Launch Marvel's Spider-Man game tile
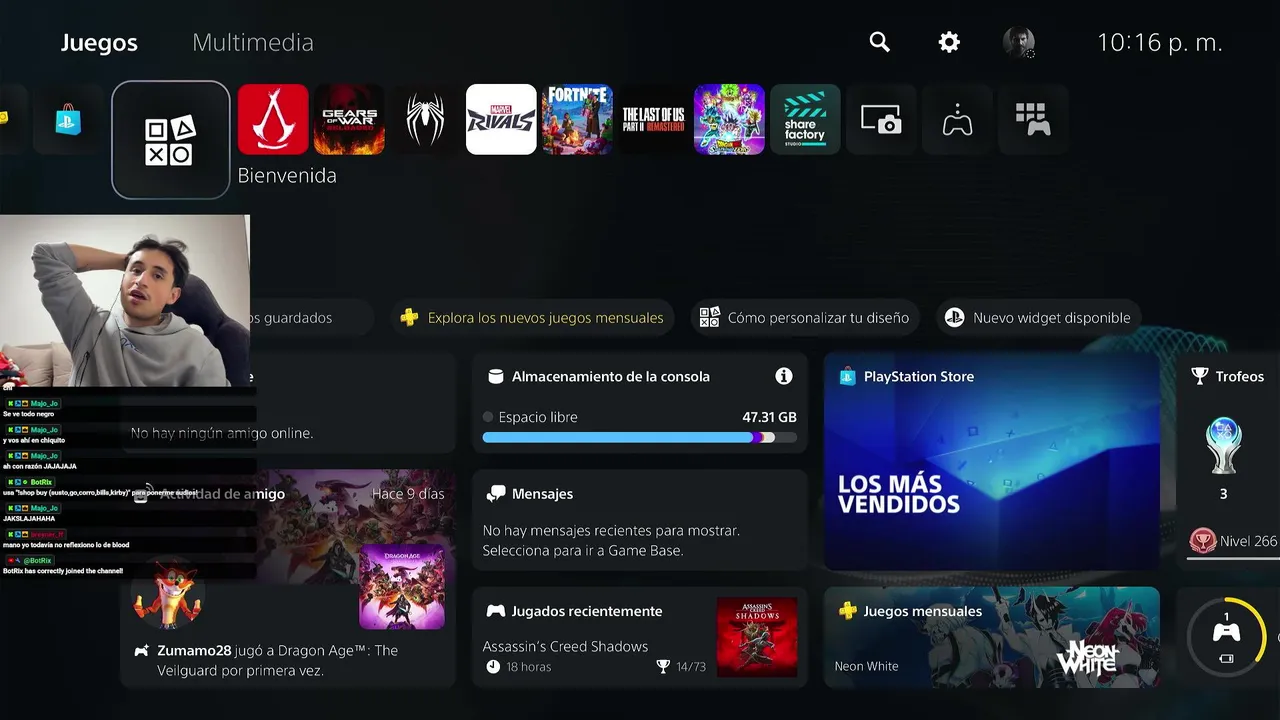Image resolution: width=1280 pixels, height=720 pixels. [425, 120]
